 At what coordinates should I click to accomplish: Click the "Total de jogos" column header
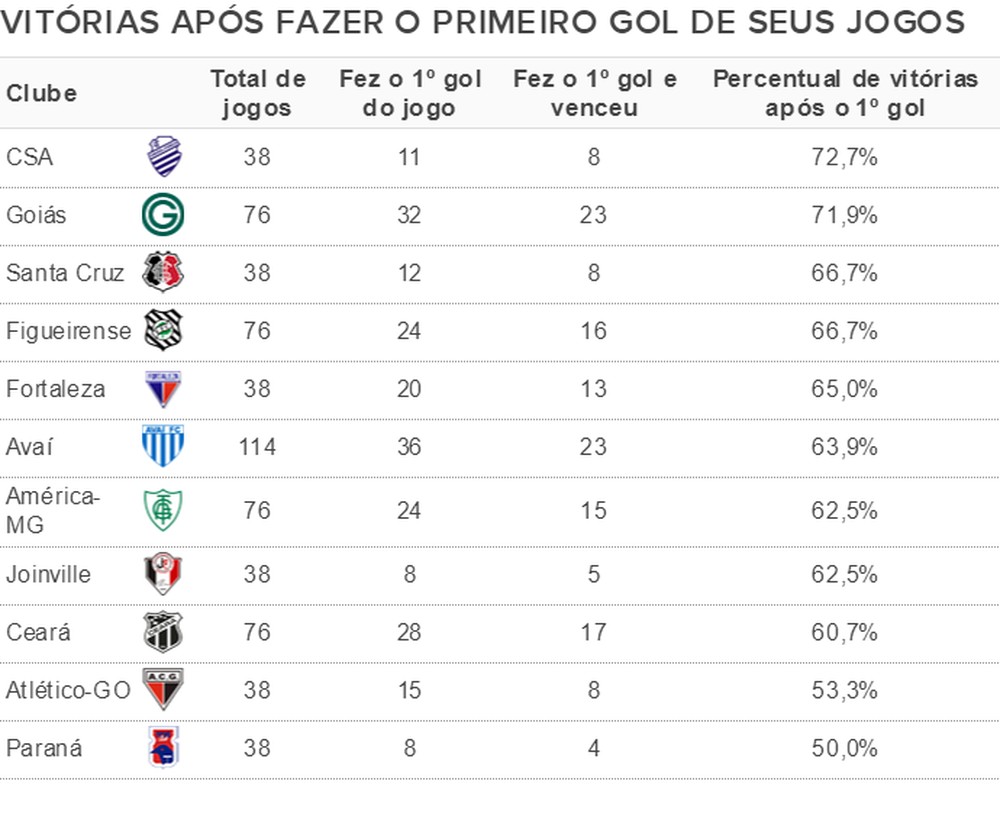point(257,94)
